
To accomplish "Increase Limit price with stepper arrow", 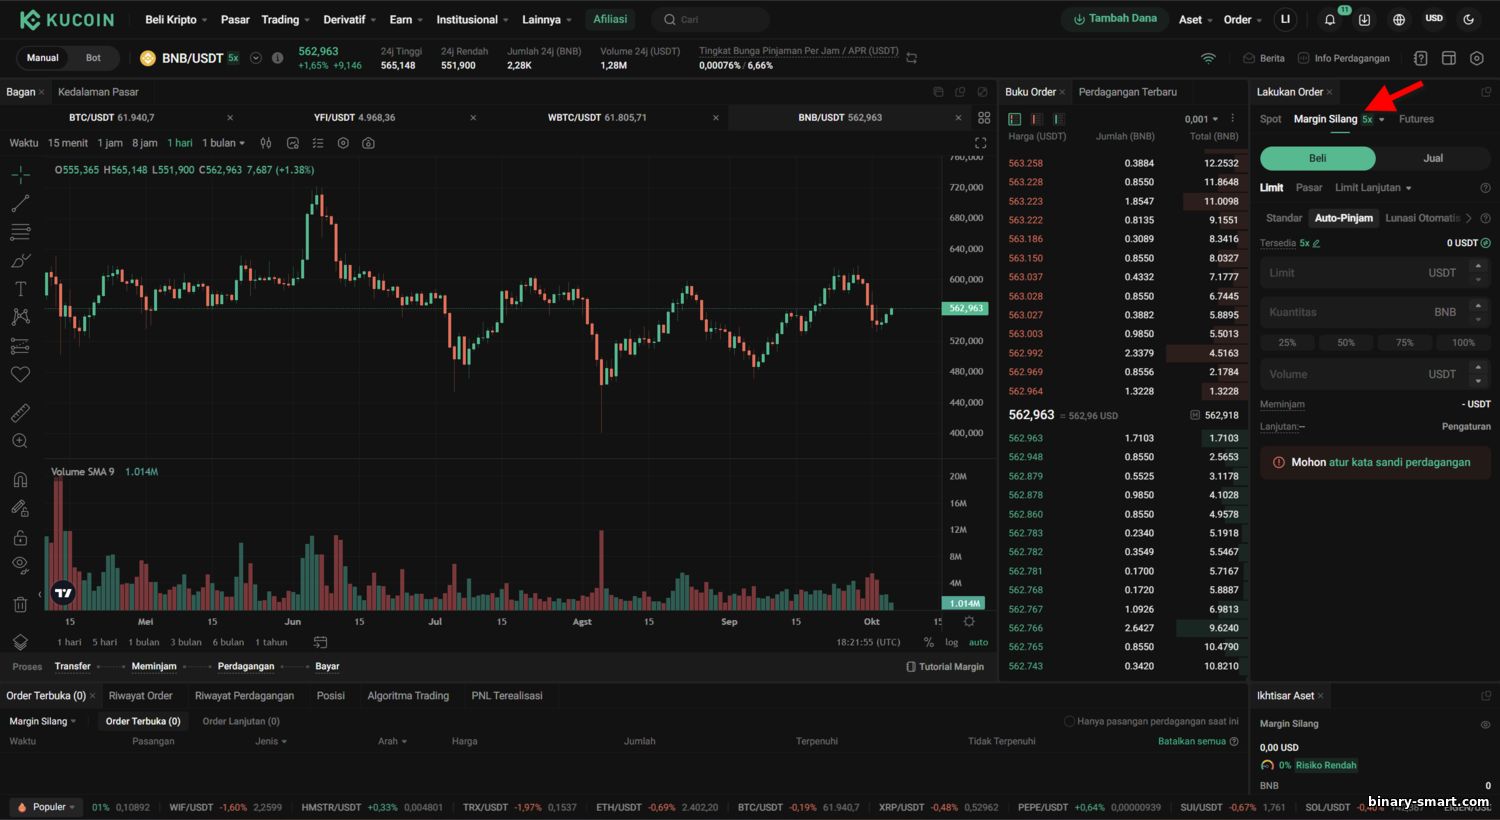I will tap(1479, 266).
